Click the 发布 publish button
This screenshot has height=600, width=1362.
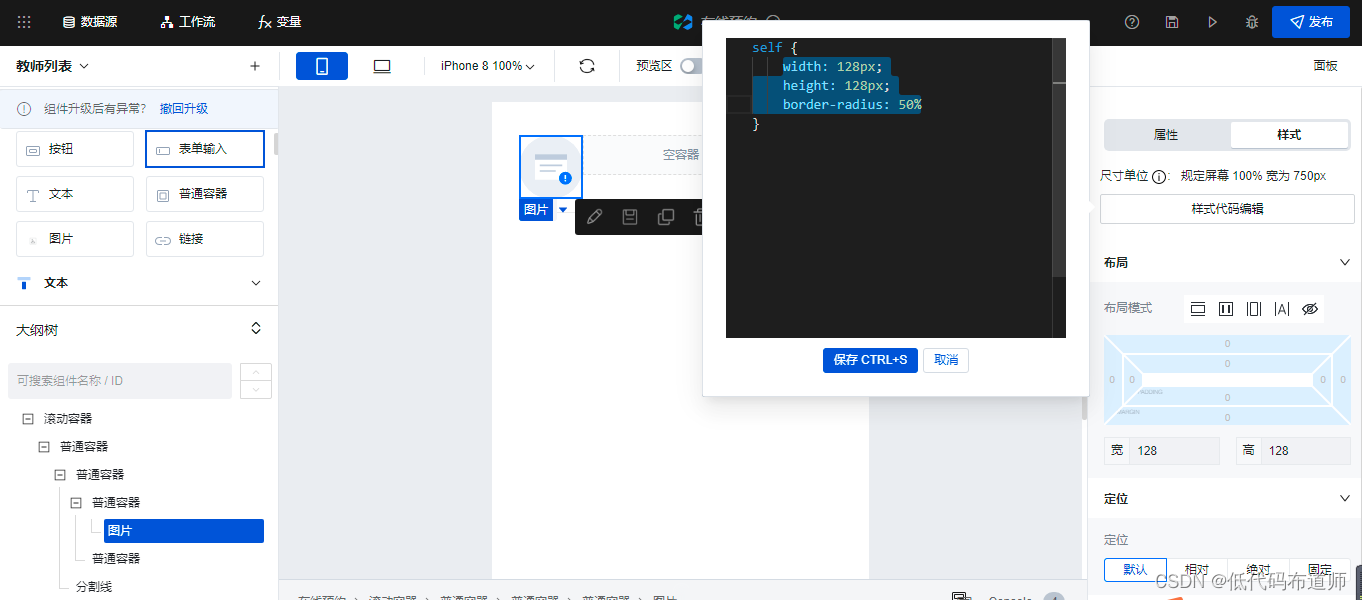tap(1310, 22)
